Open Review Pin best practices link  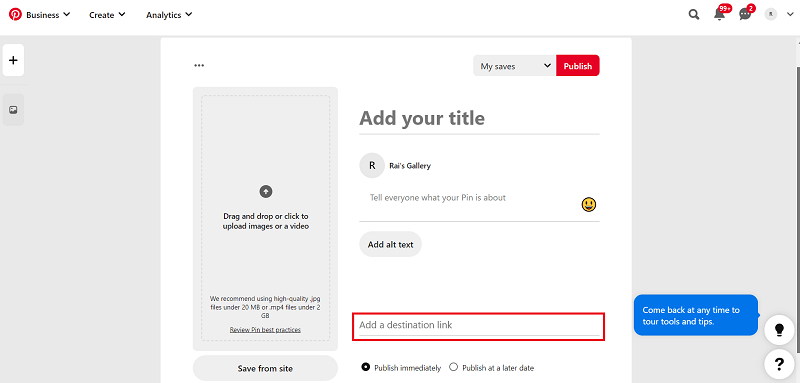265,330
